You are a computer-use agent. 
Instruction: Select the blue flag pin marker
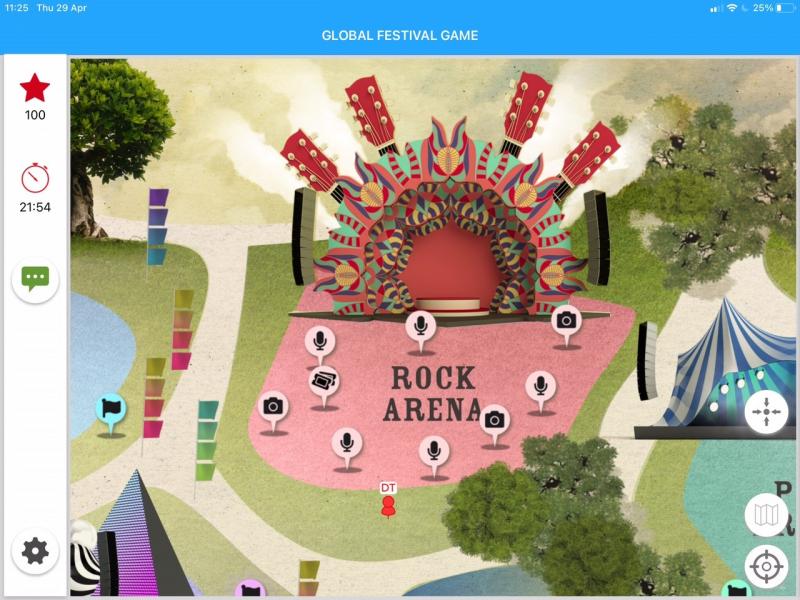[111, 413]
